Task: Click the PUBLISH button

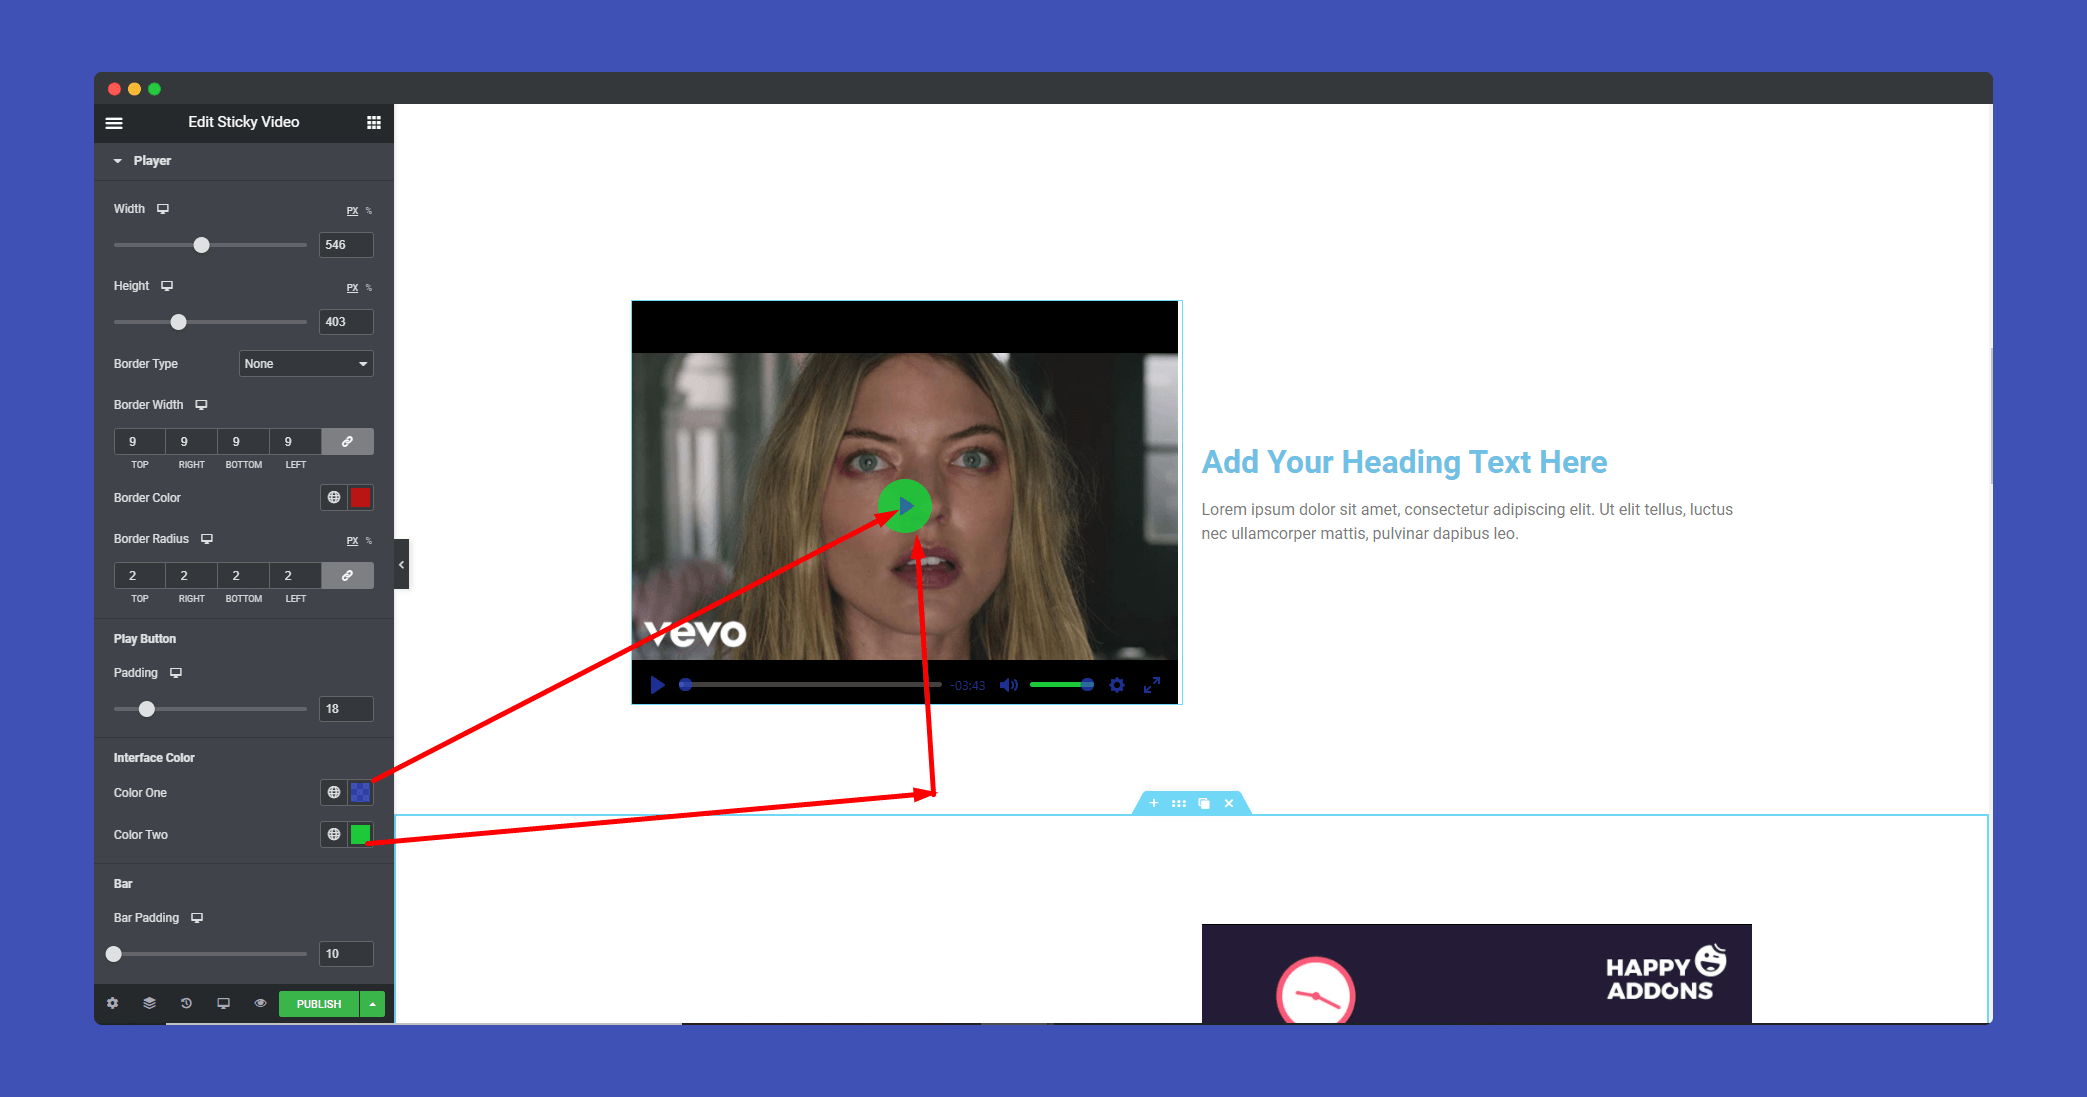Action: coord(319,1002)
